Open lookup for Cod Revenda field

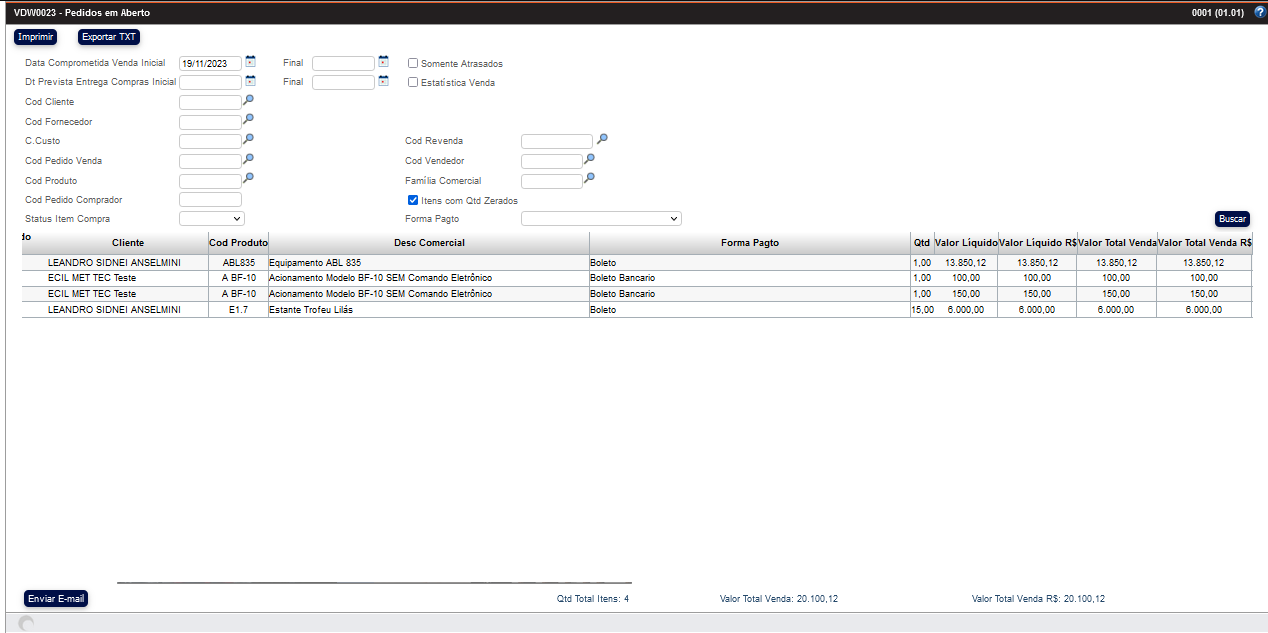click(x=602, y=139)
